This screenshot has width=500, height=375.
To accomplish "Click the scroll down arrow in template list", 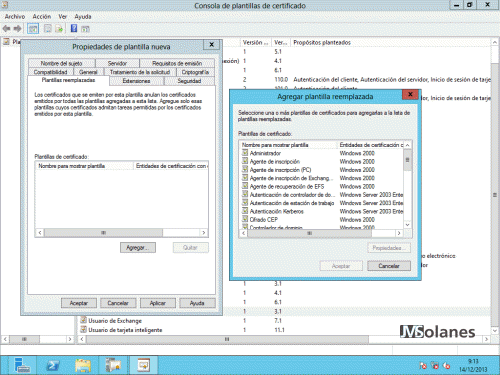I will 407,225.
